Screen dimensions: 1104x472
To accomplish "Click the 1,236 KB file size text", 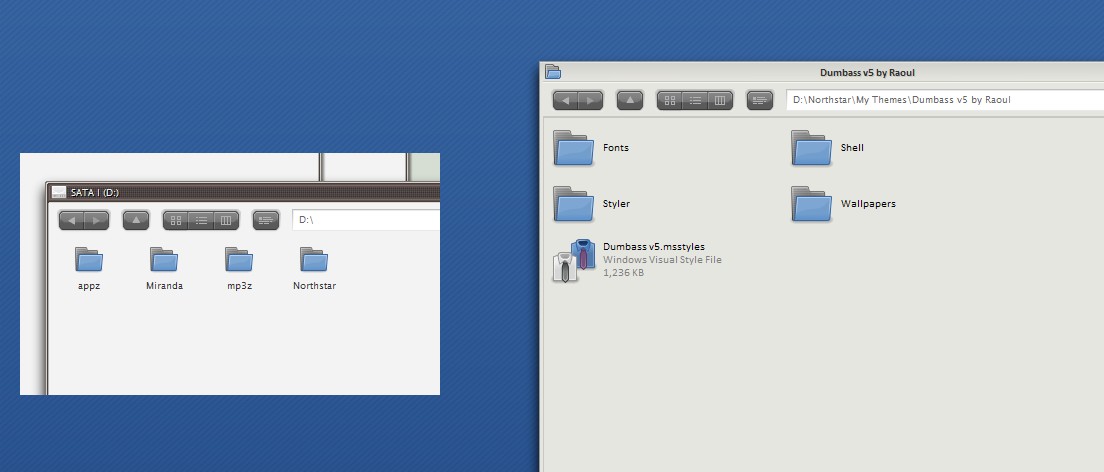I will coord(623,273).
